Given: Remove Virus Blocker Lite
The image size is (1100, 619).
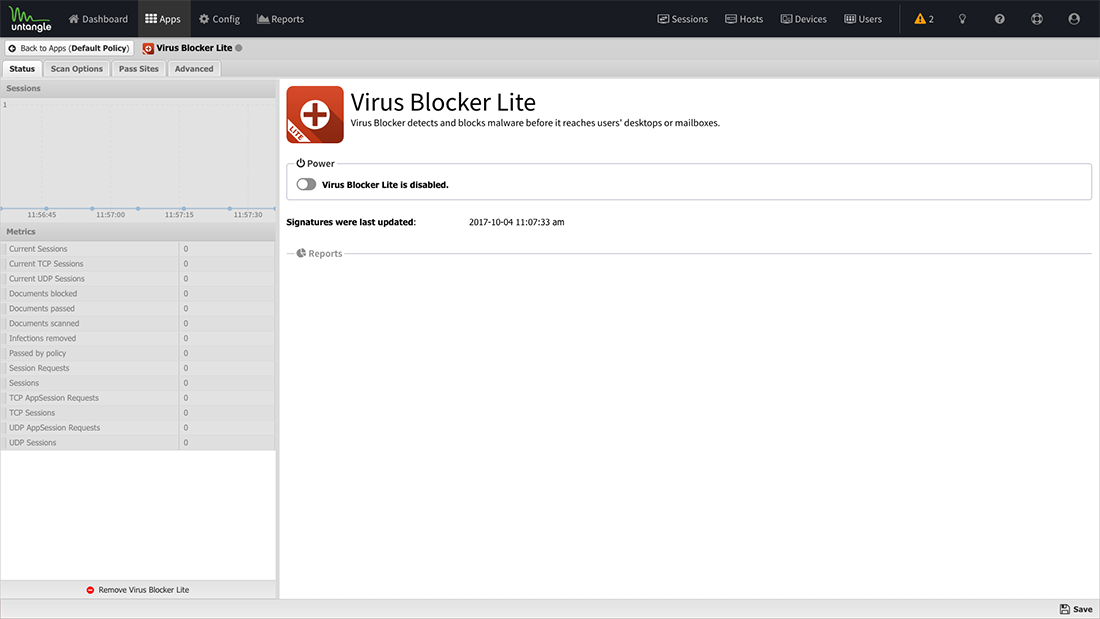Looking at the screenshot, I should click(138, 590).
